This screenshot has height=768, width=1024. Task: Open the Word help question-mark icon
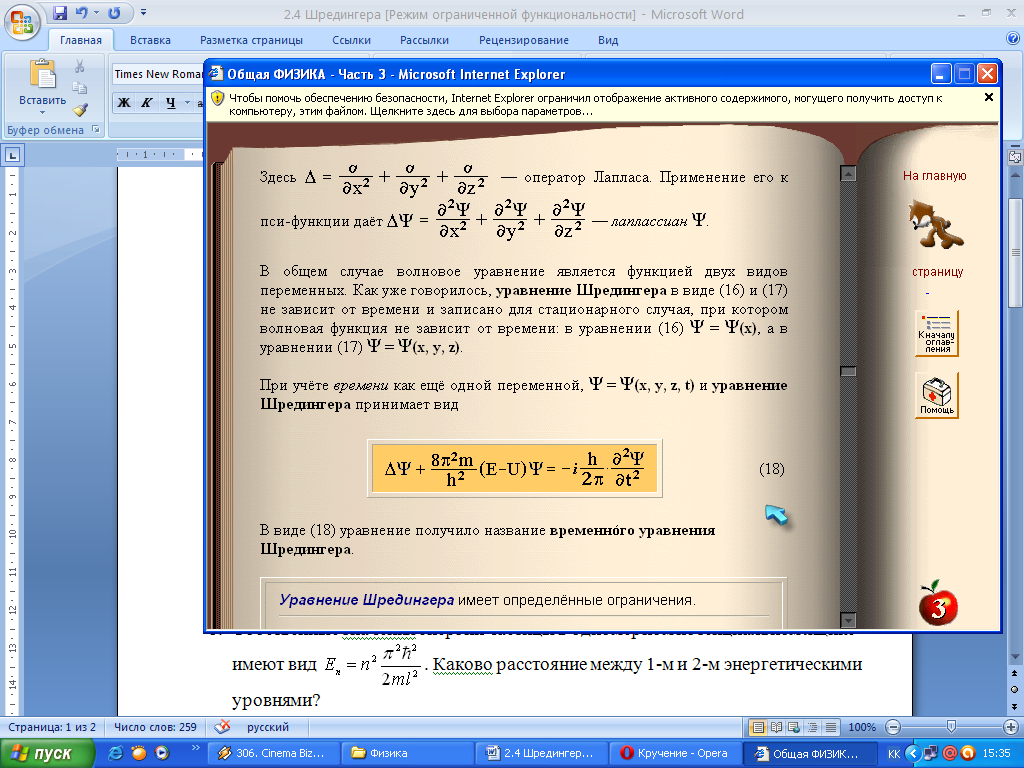(1012, 39)
